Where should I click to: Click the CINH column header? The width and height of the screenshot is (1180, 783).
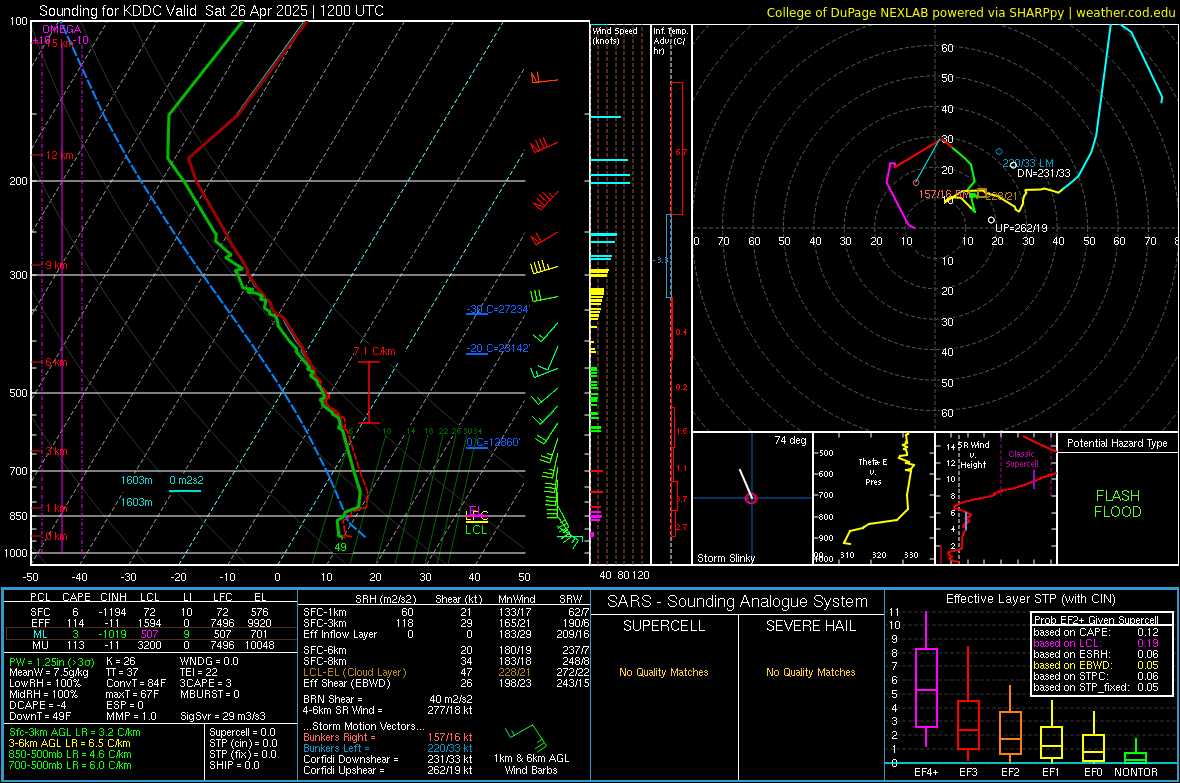[x=113, y=597]
